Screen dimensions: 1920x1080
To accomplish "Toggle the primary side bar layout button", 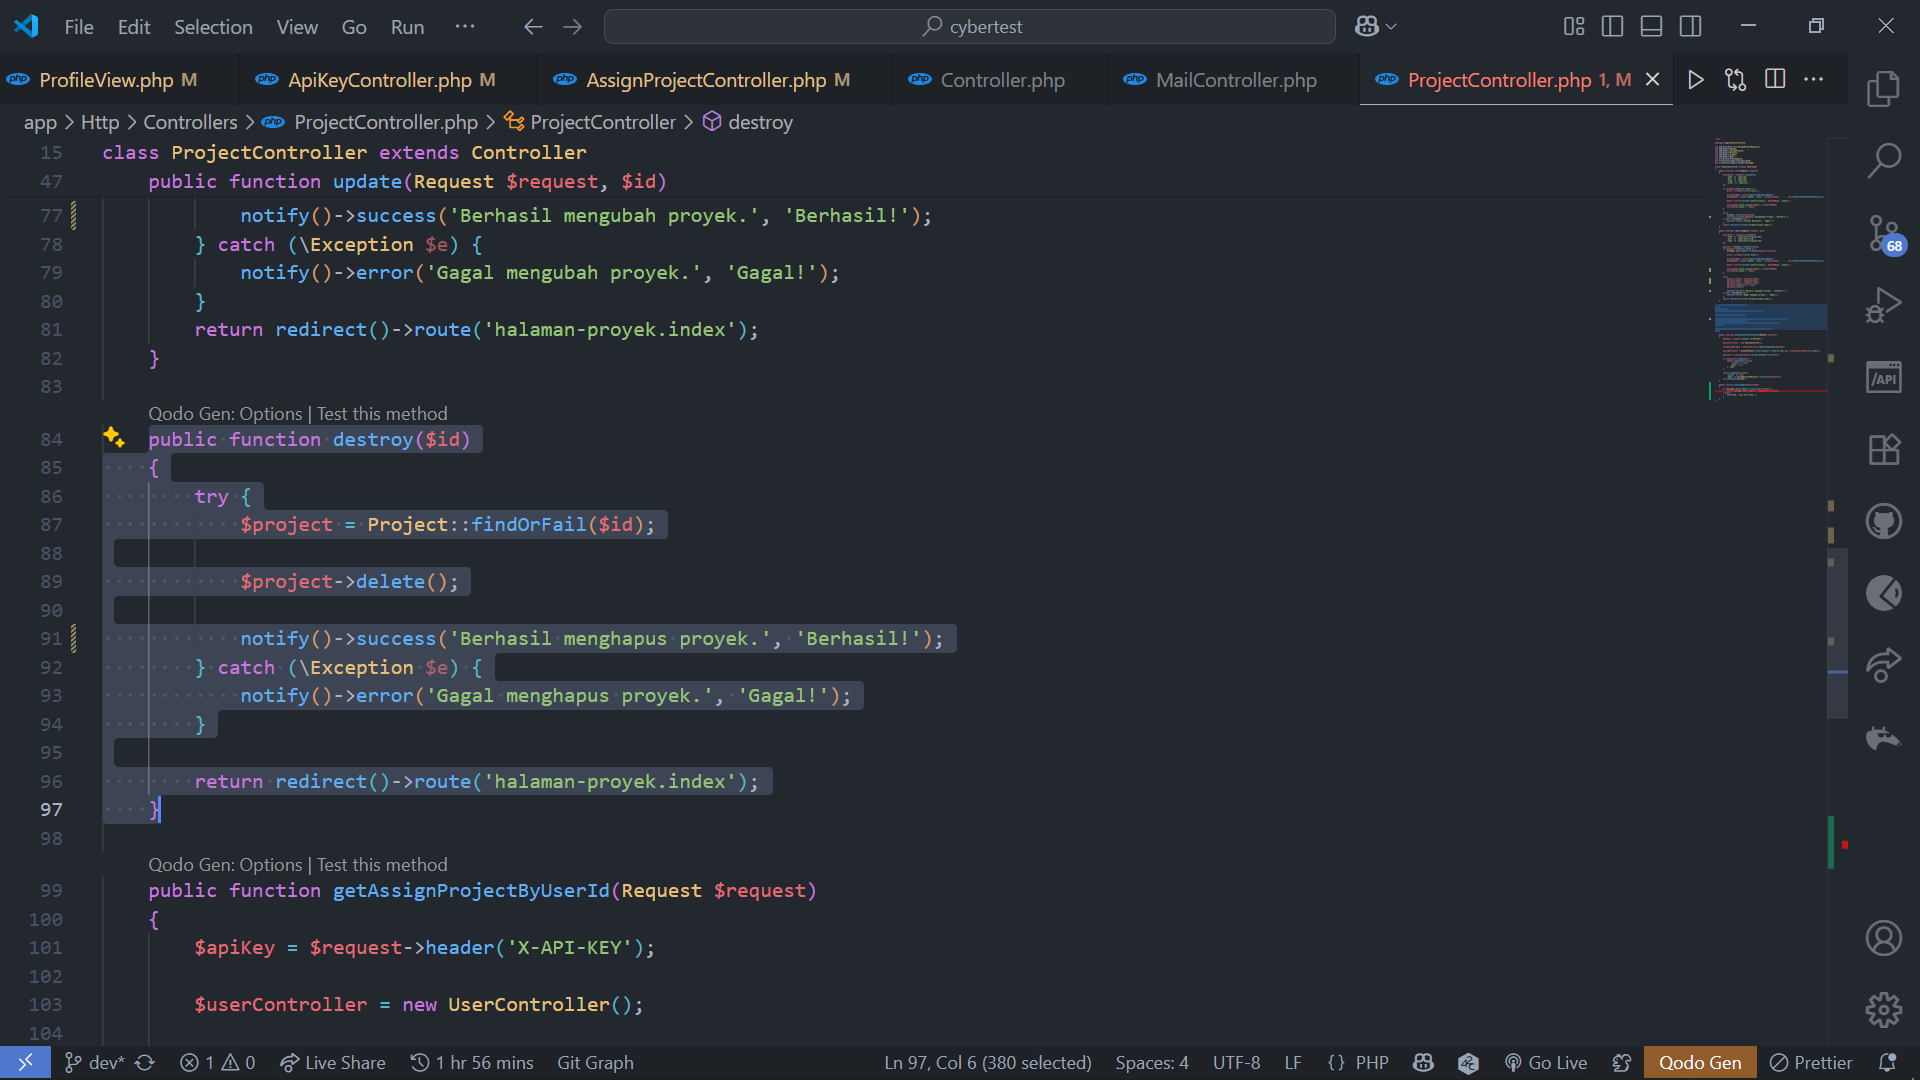I will pos(1612,27).
